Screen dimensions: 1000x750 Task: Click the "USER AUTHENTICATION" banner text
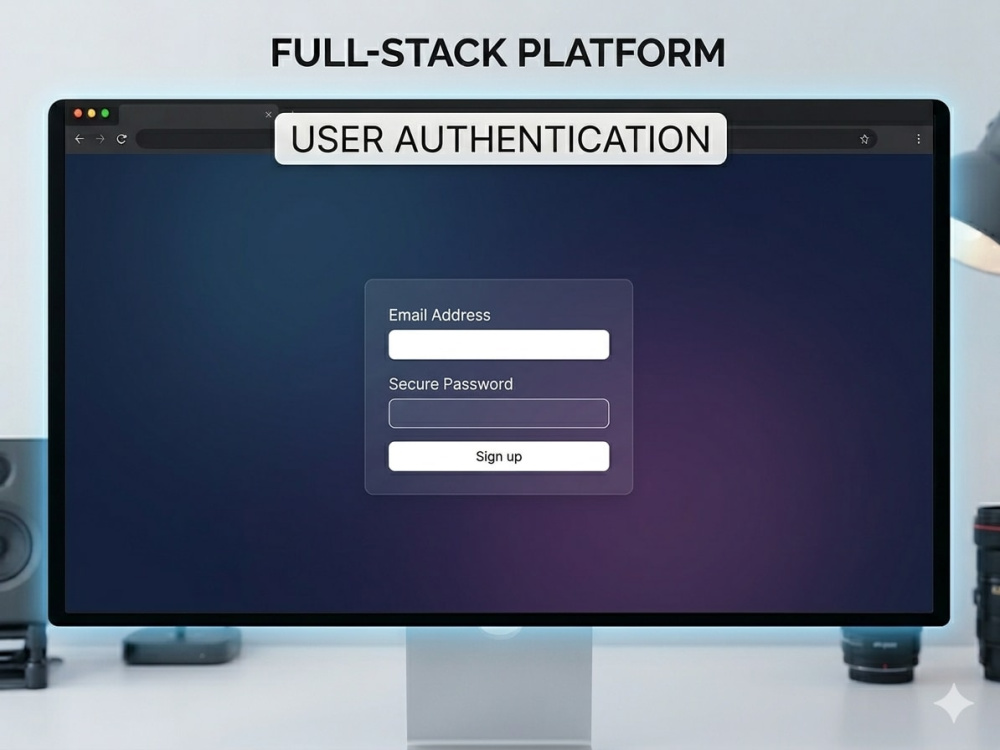click(x=501, y=139)
